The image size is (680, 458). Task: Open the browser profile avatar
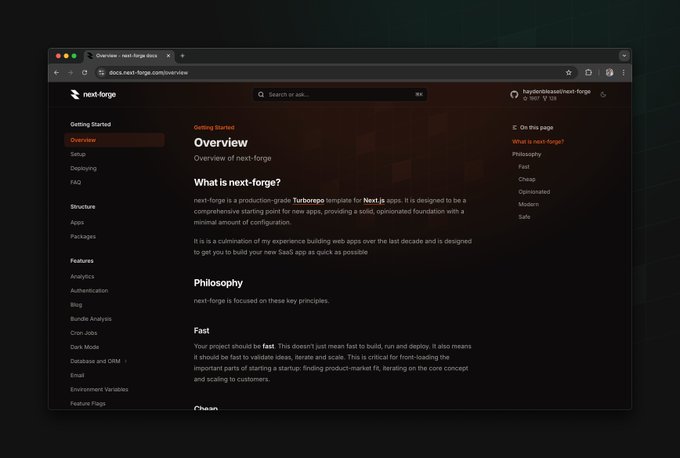click(609, 72)
